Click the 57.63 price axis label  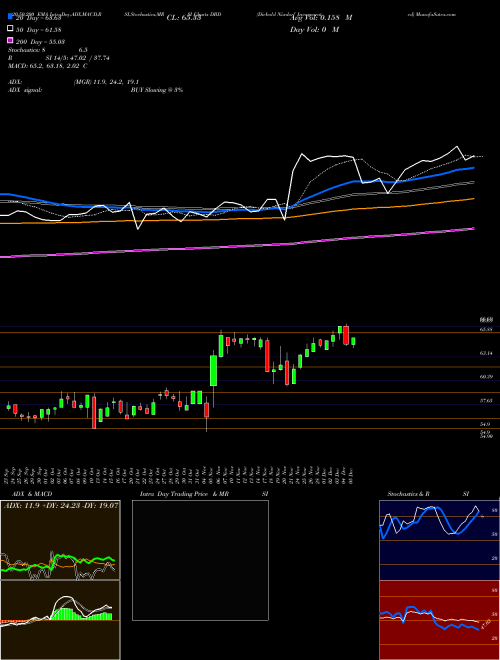(486, 401)
